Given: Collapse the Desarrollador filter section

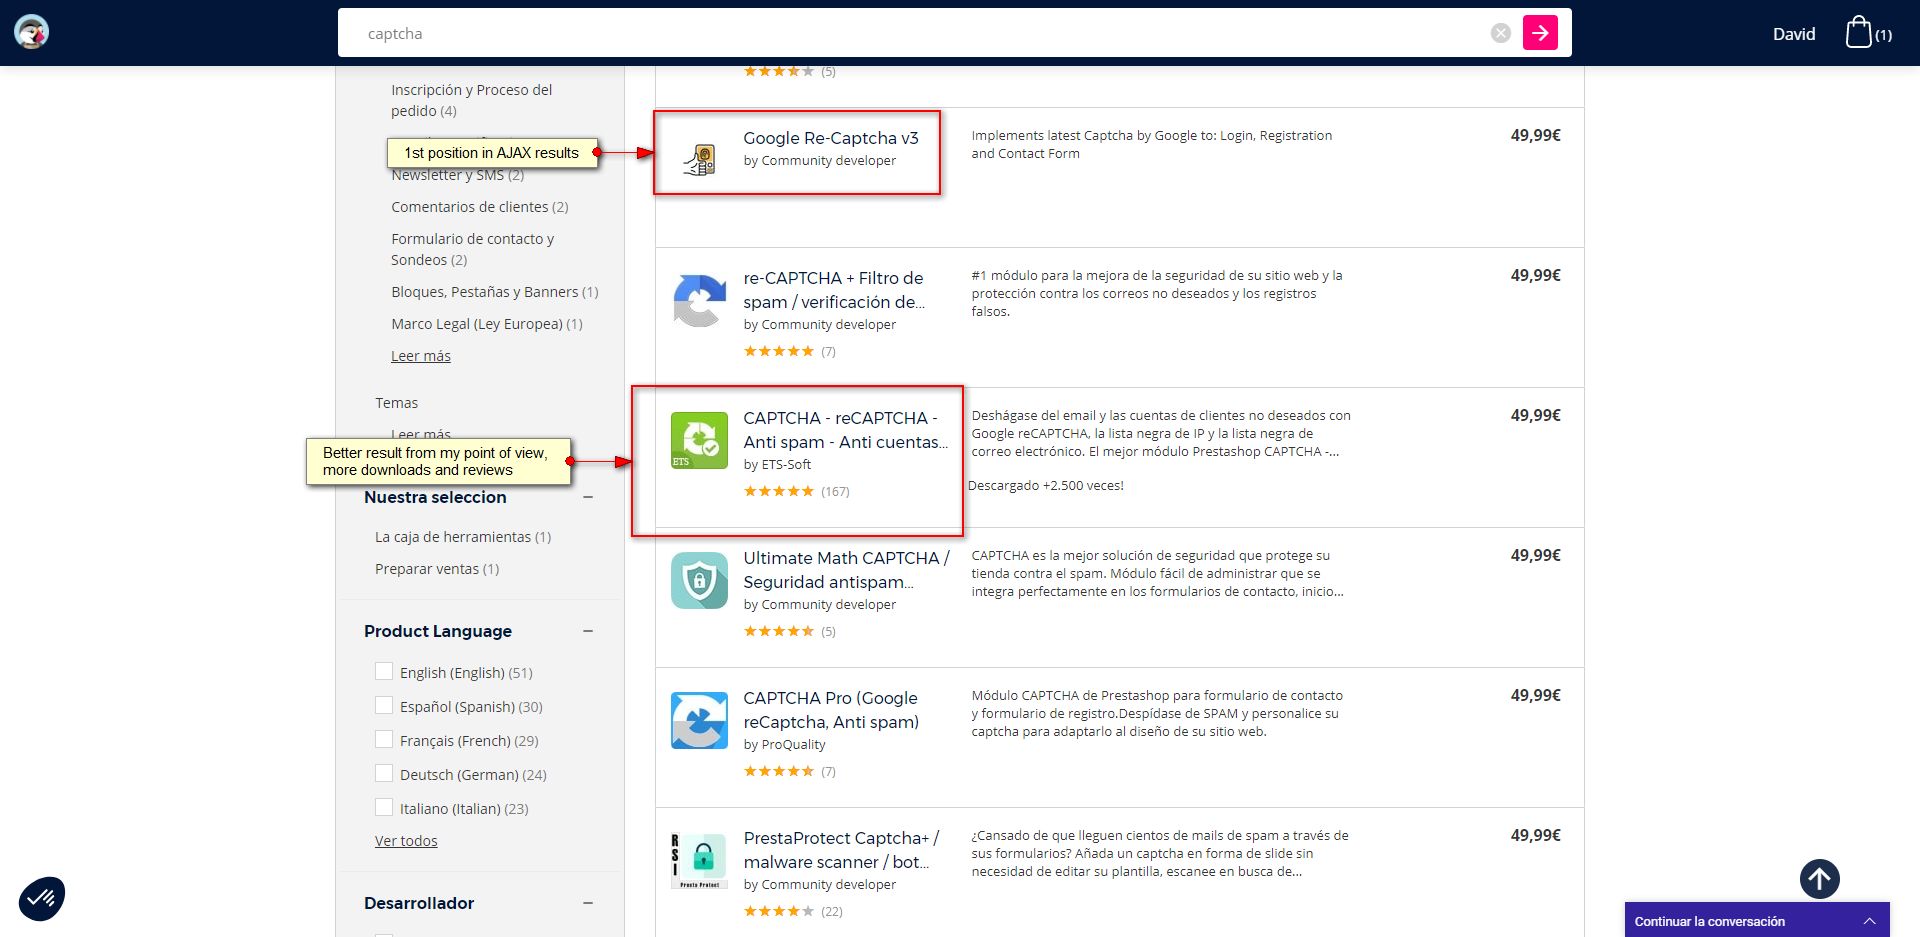Looking at the screenshot, I should click(x=588, y=903).
